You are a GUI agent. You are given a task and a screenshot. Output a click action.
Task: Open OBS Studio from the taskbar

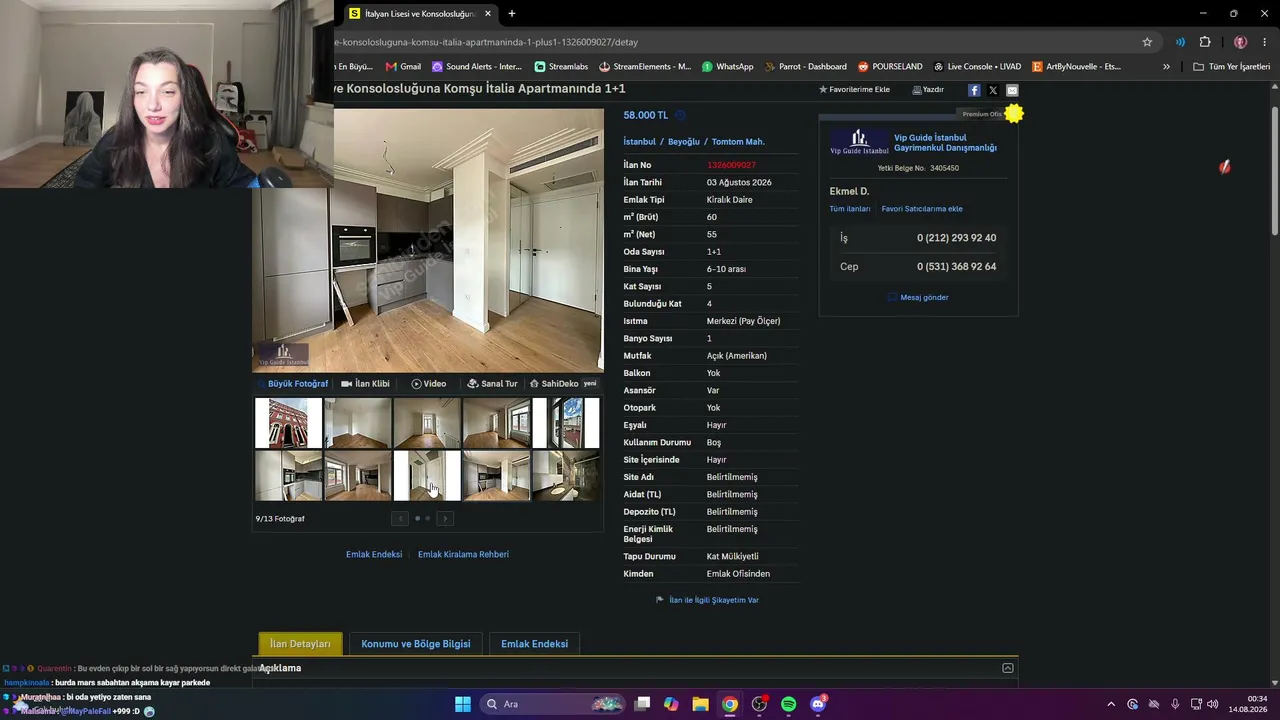point(760,704)
